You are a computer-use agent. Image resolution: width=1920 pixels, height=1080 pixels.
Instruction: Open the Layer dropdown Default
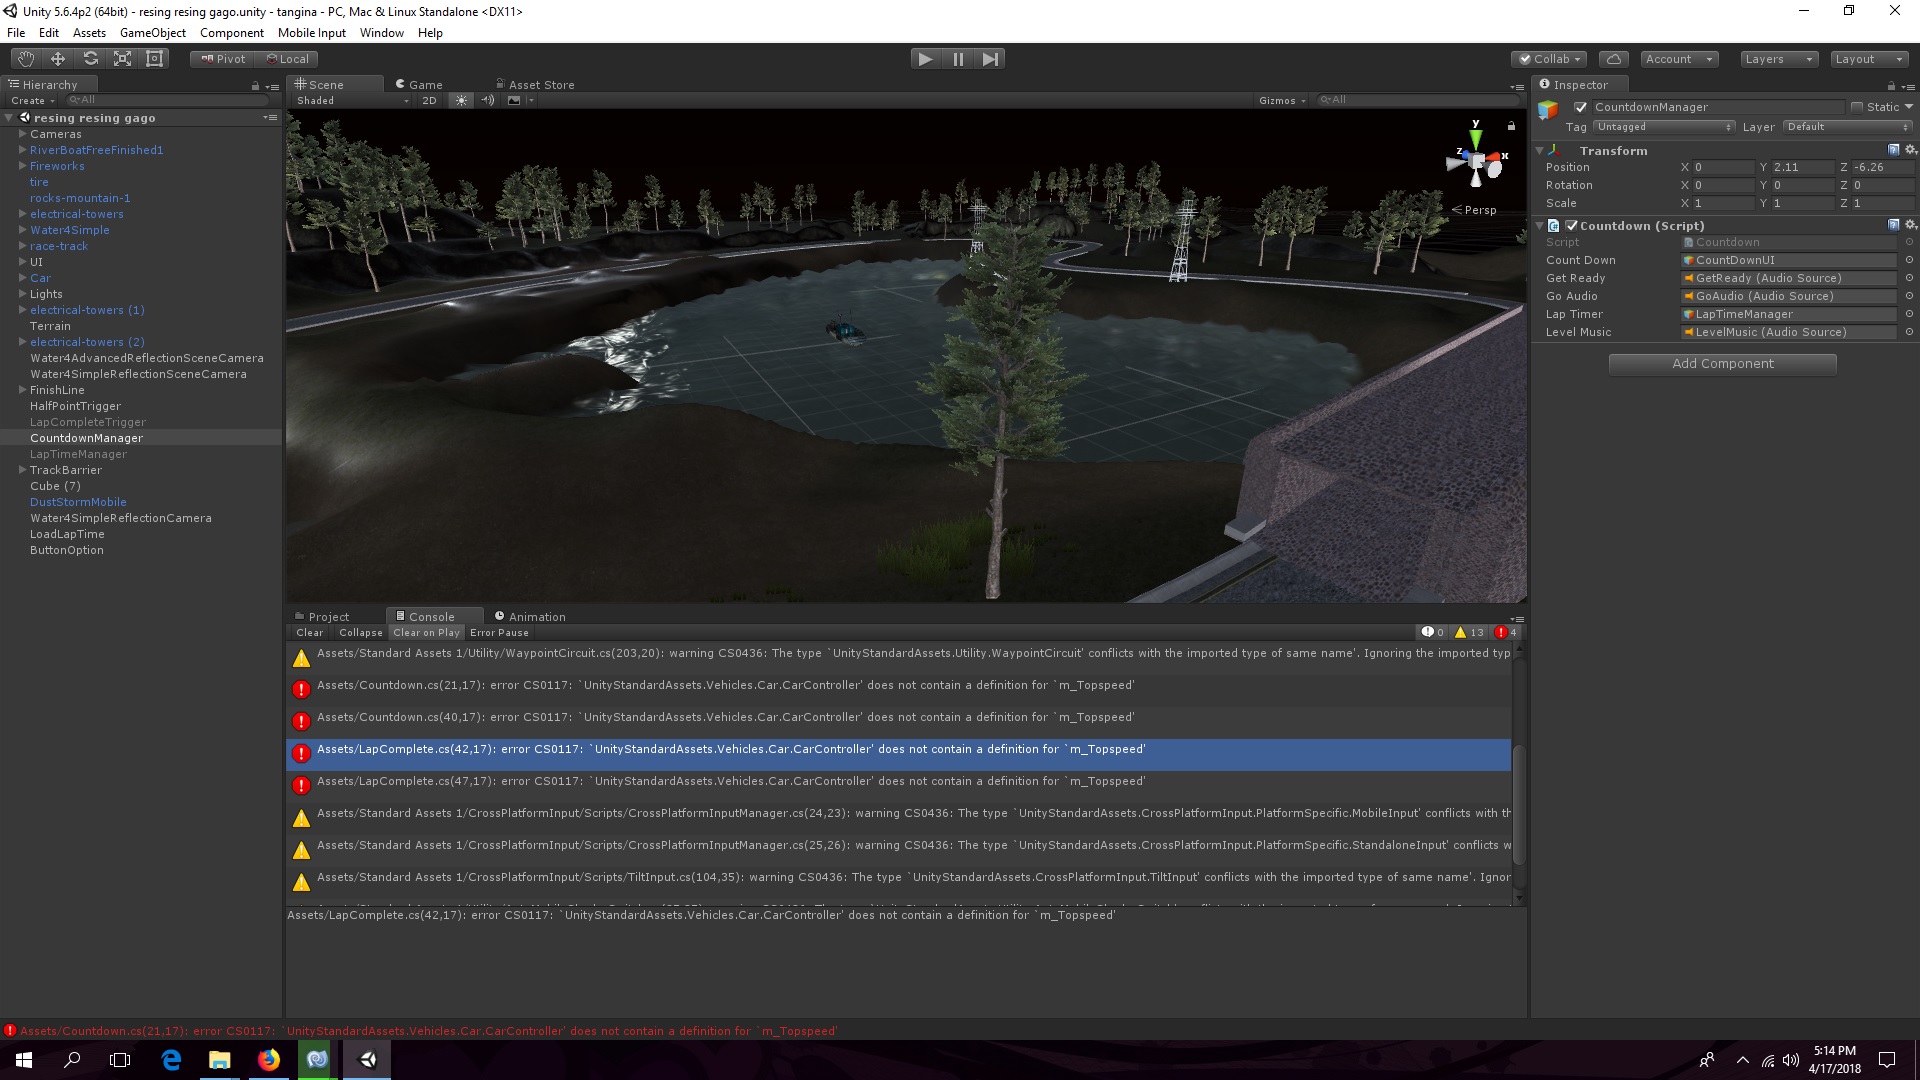pyautogui.click(x=1848, y=127)
